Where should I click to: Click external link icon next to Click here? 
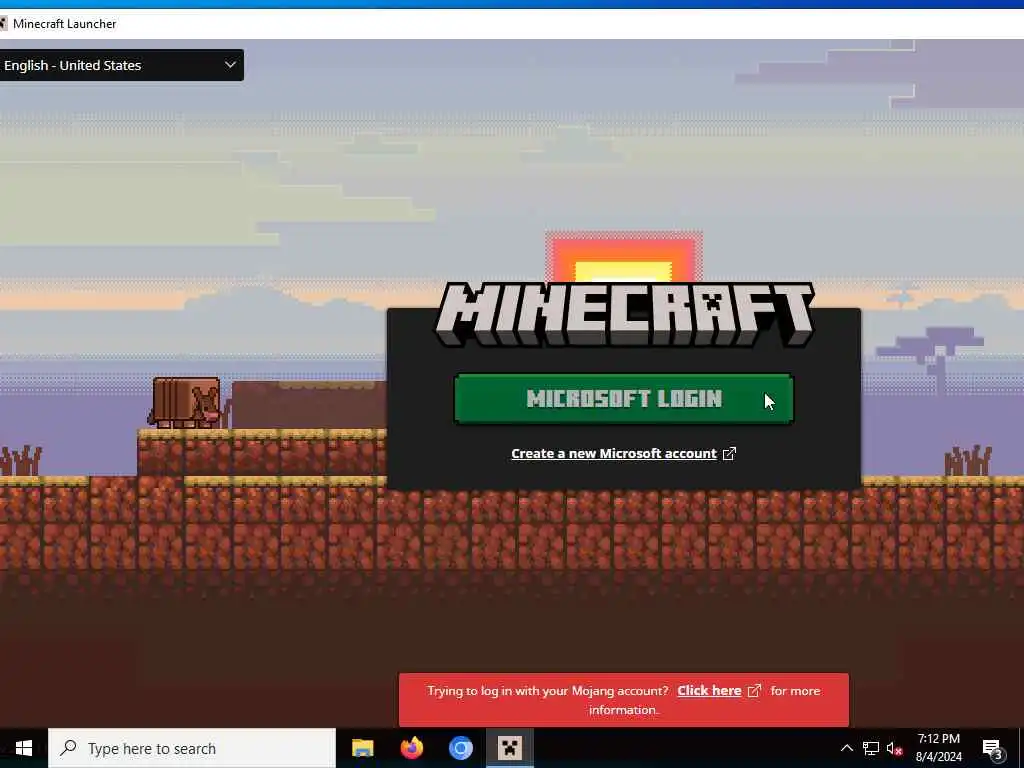pos(754,690)
